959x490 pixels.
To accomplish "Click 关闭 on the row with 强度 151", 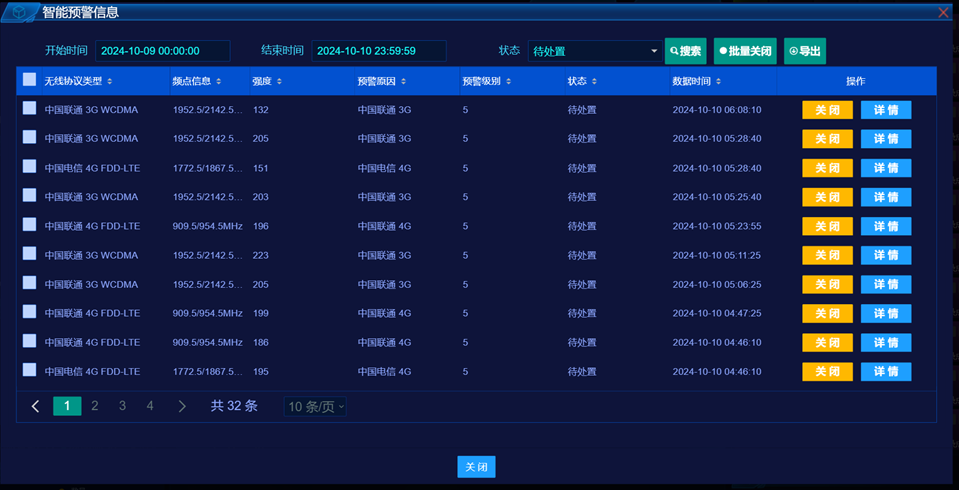I will tap(828, 168).
